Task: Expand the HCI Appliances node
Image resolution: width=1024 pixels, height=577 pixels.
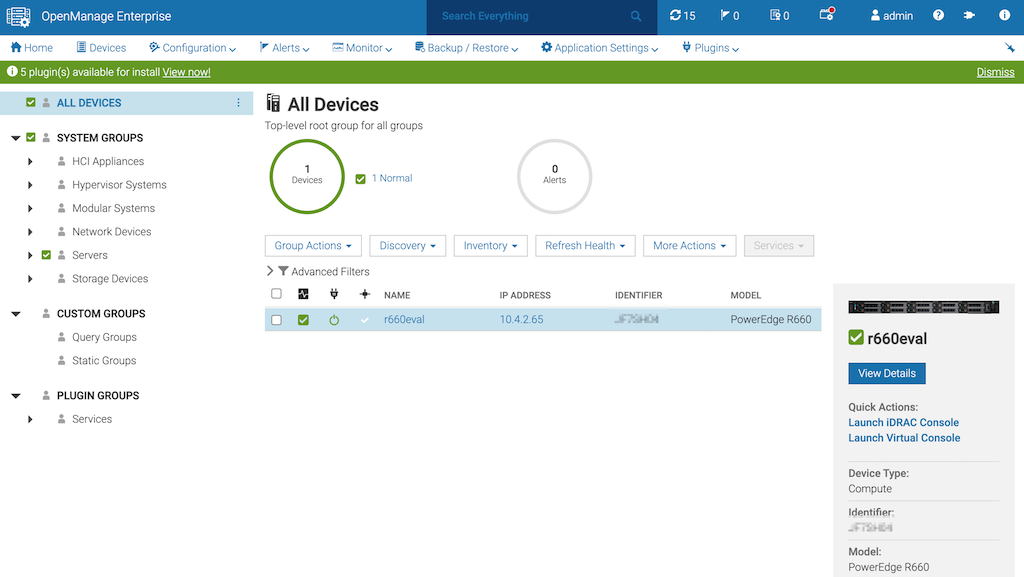Action: [x=30, y=161]
